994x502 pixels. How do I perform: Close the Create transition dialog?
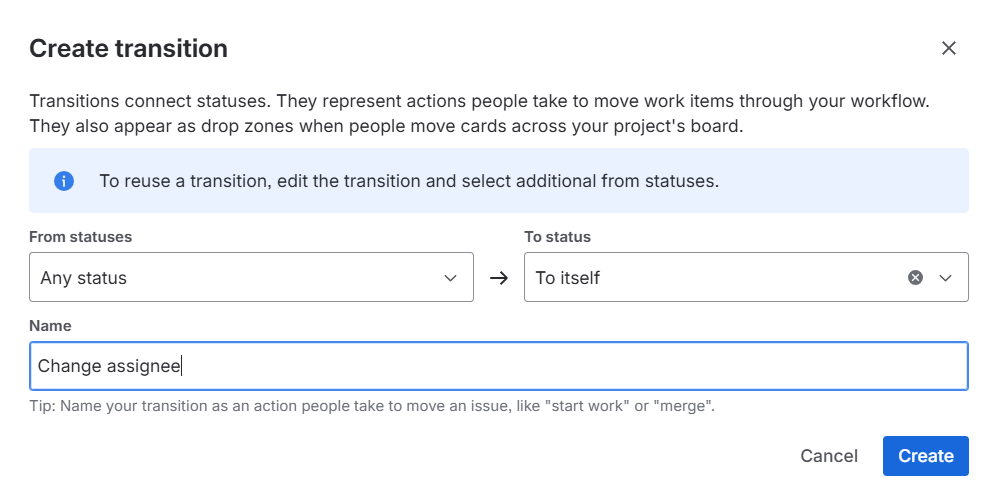click(948, 48)
